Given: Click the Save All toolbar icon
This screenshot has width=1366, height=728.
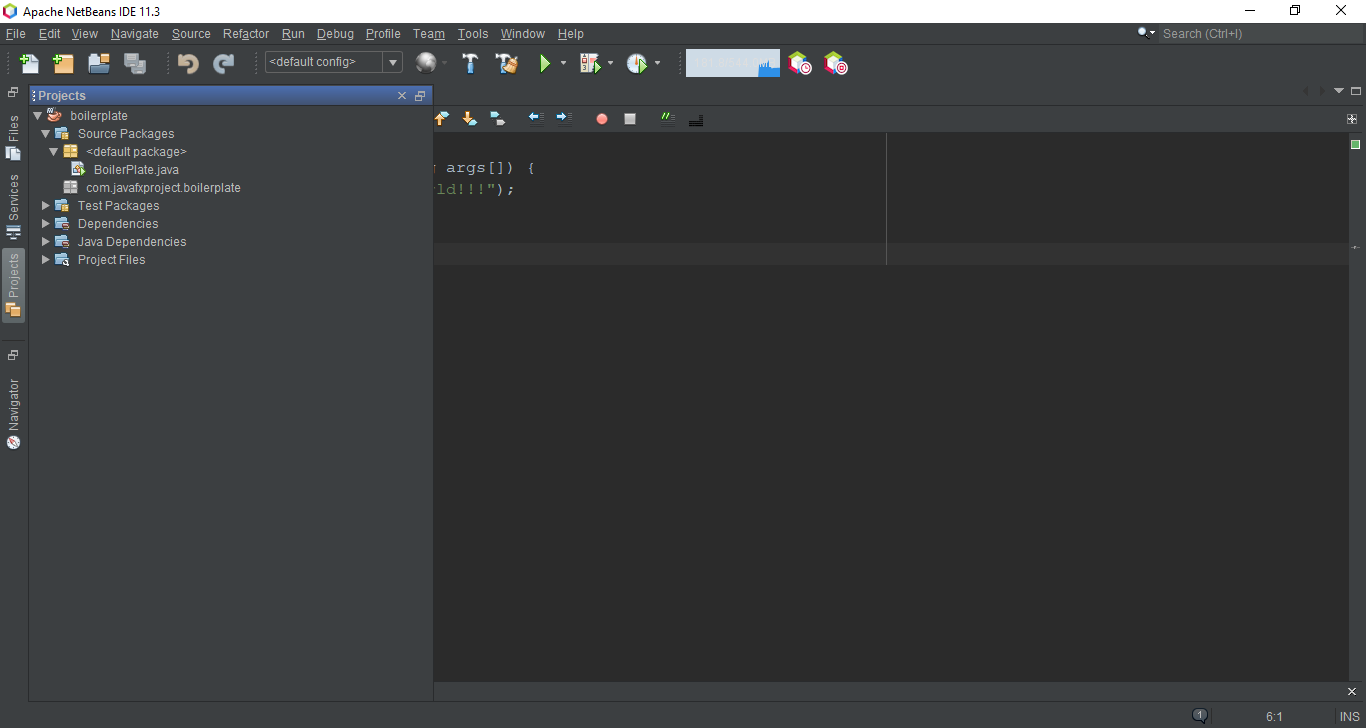Looking at the screenshot, I should pyautogui.click(x=135, y=63).
